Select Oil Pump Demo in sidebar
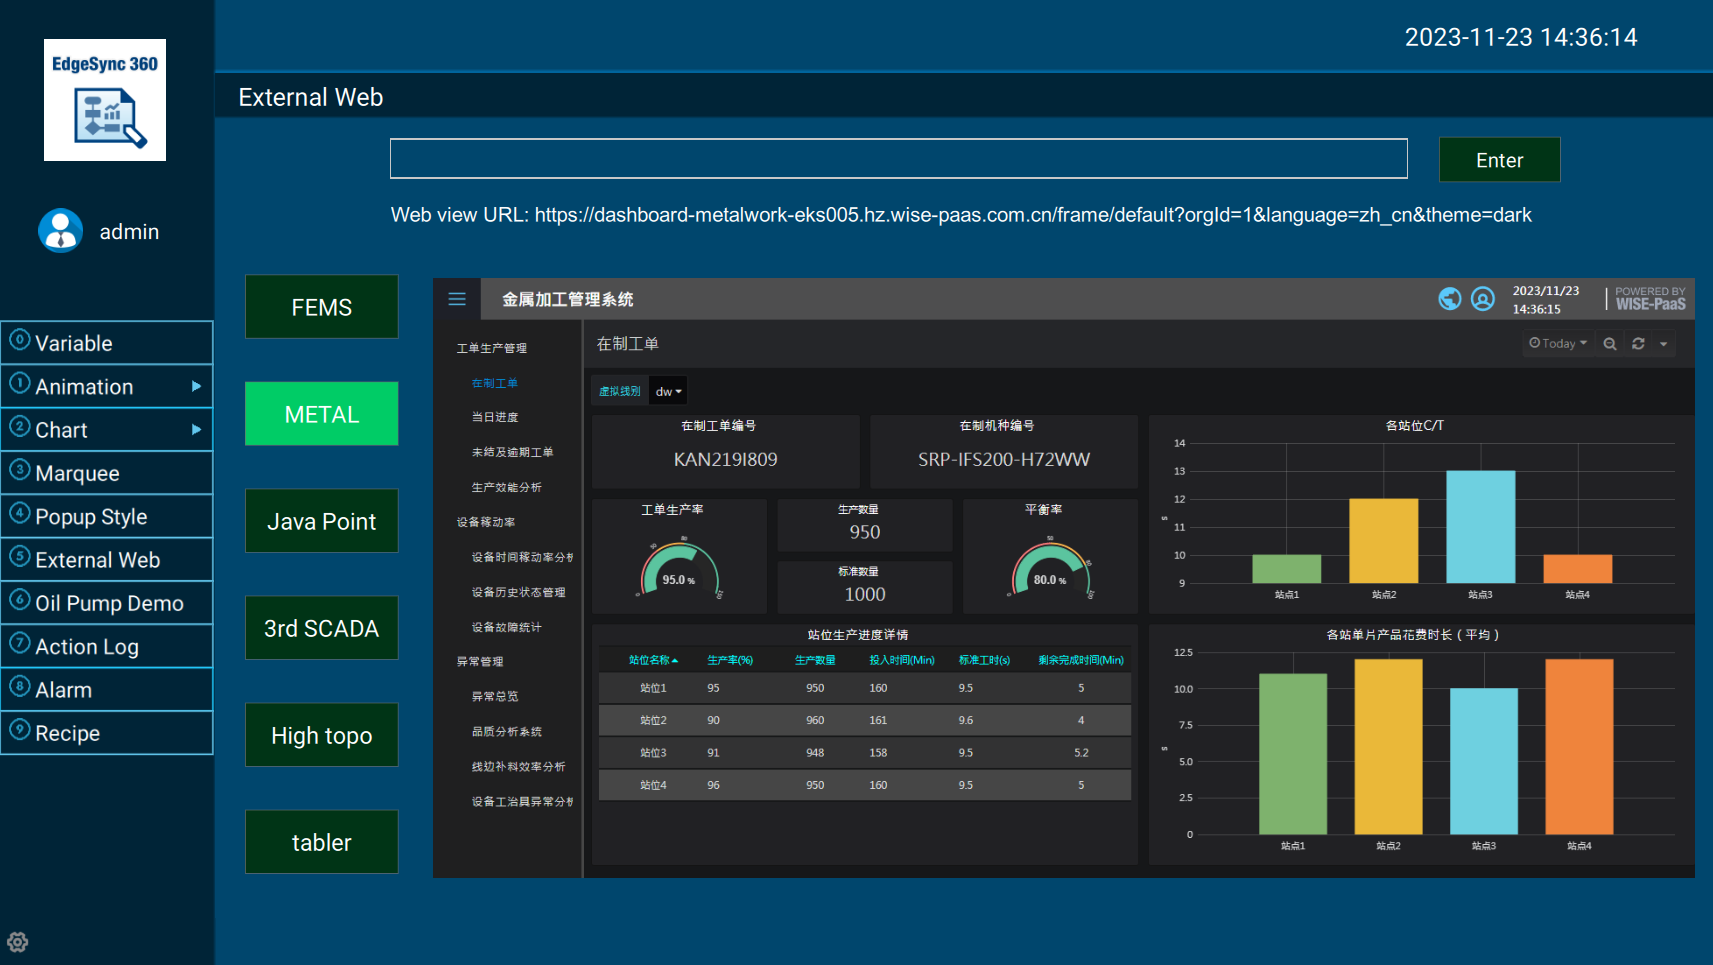 pos(108,603)
